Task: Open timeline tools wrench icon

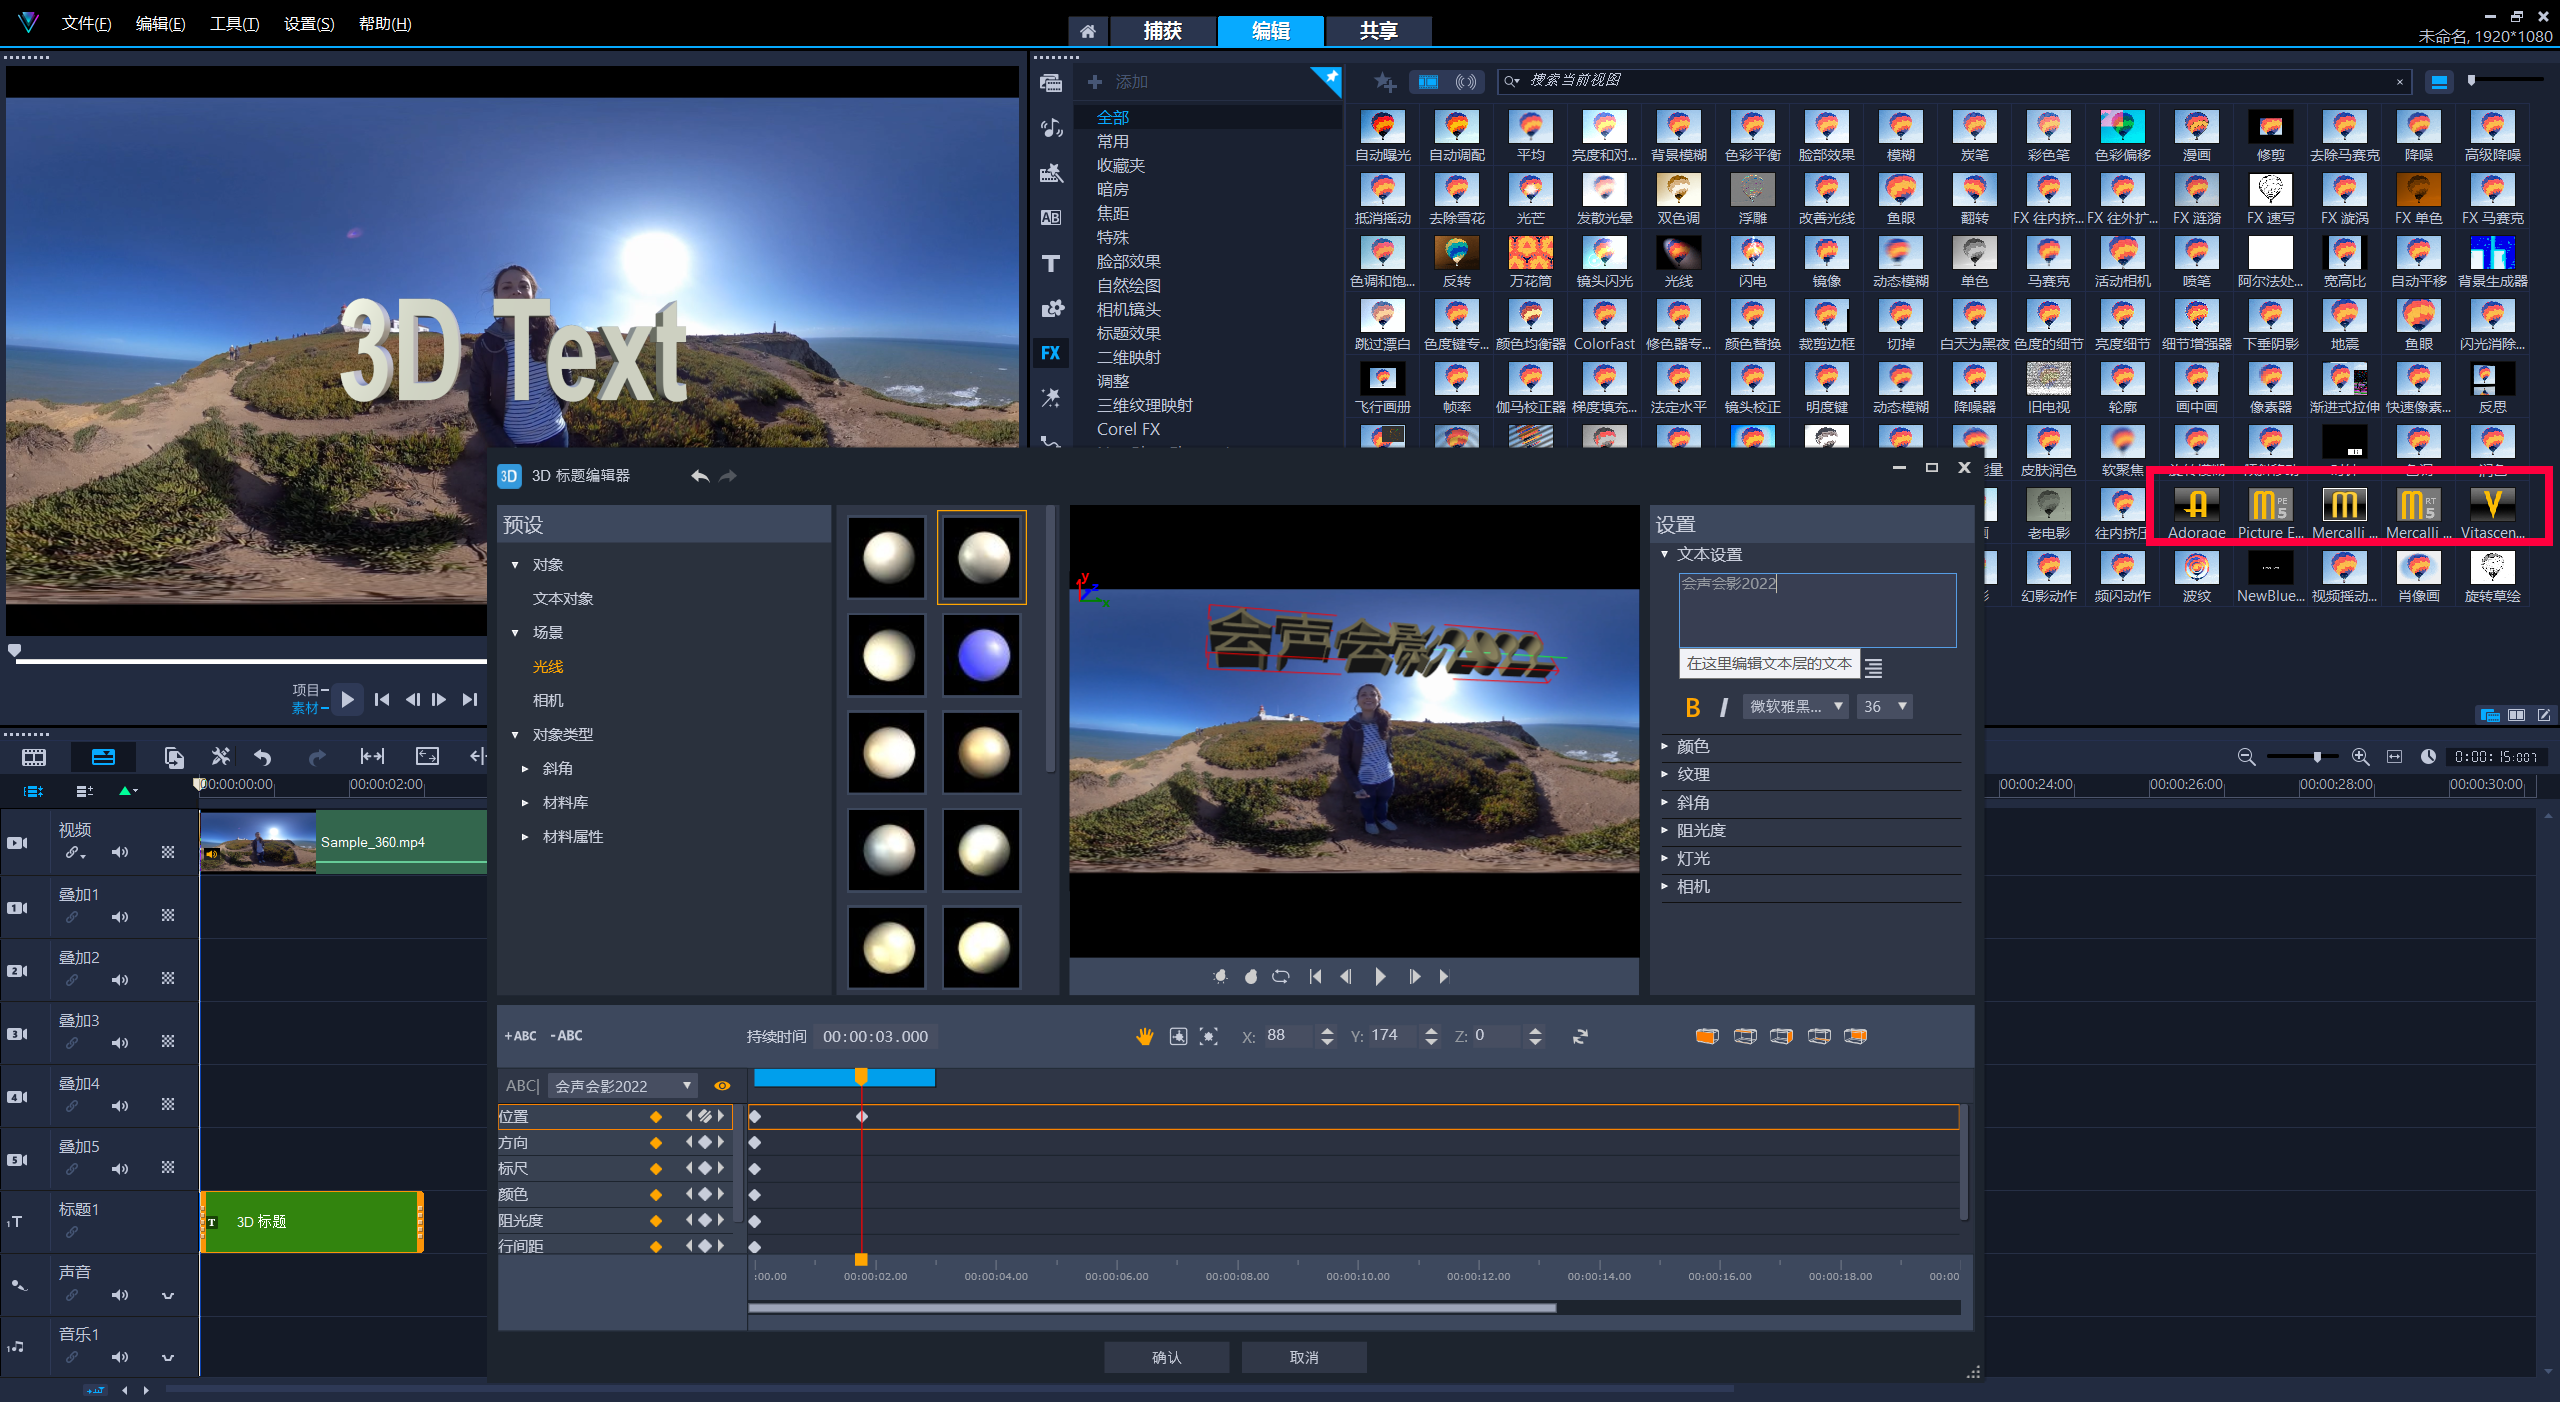Action: [x=220, y=757]
